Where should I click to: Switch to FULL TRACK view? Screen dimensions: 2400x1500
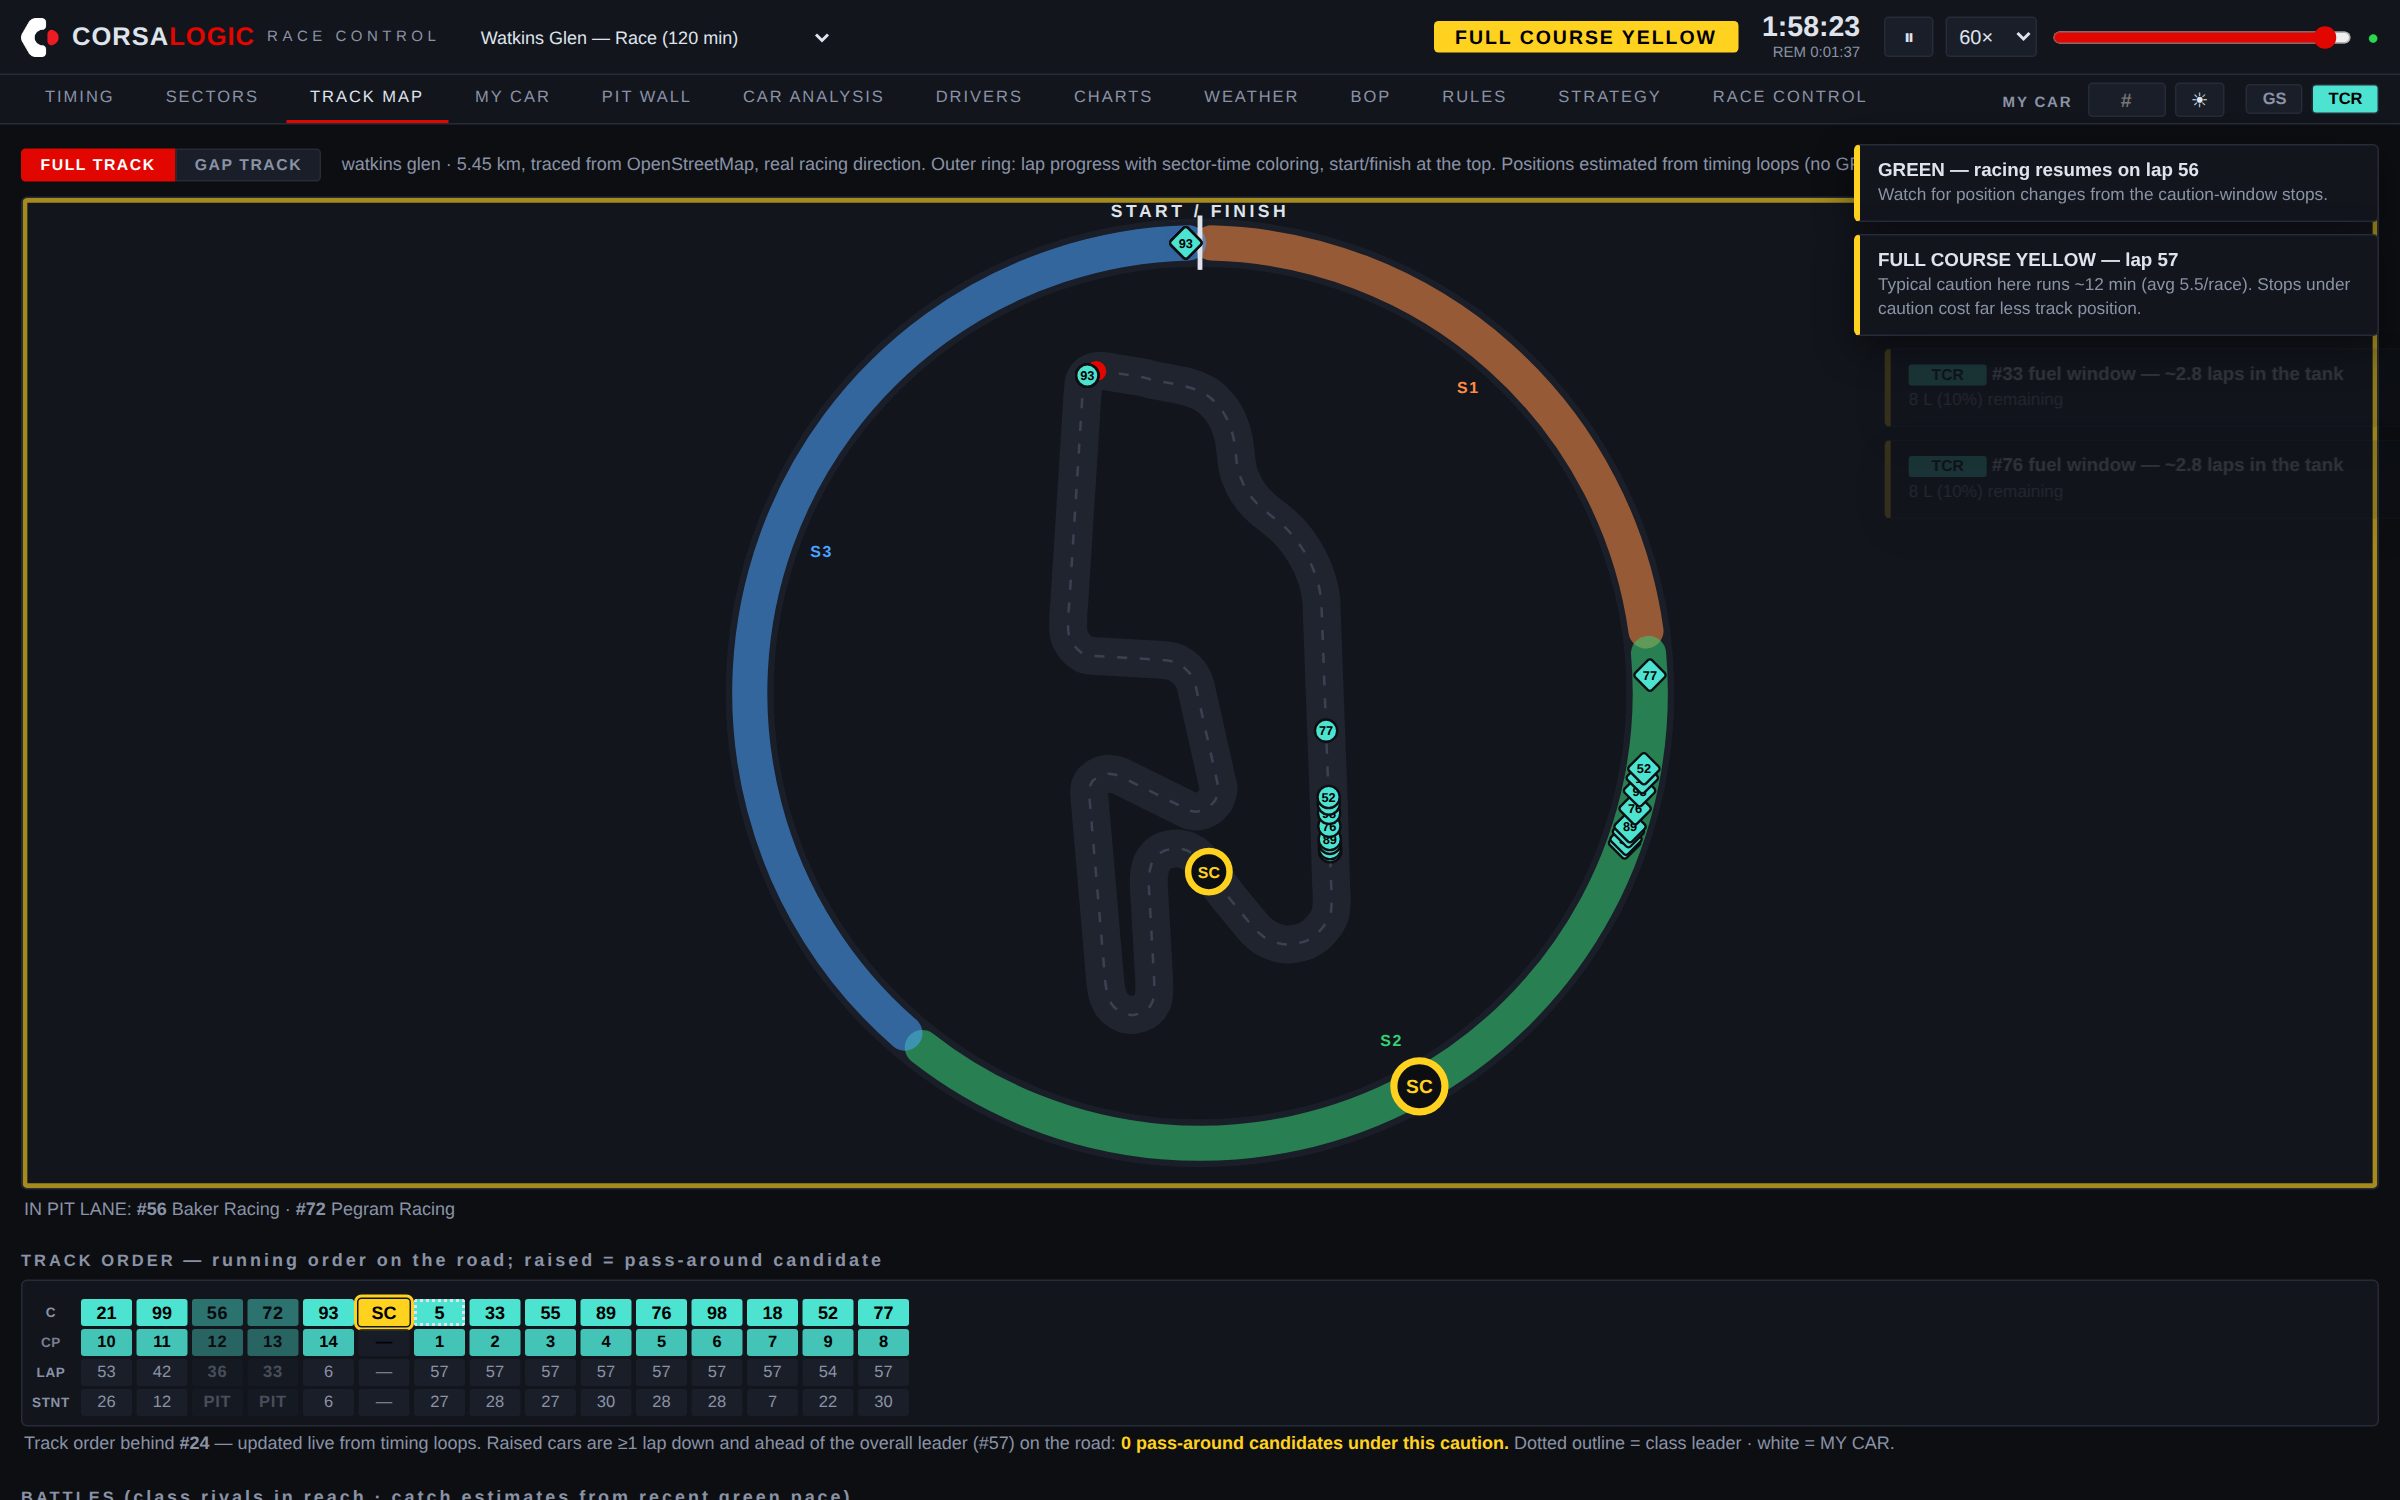(97, 165)
